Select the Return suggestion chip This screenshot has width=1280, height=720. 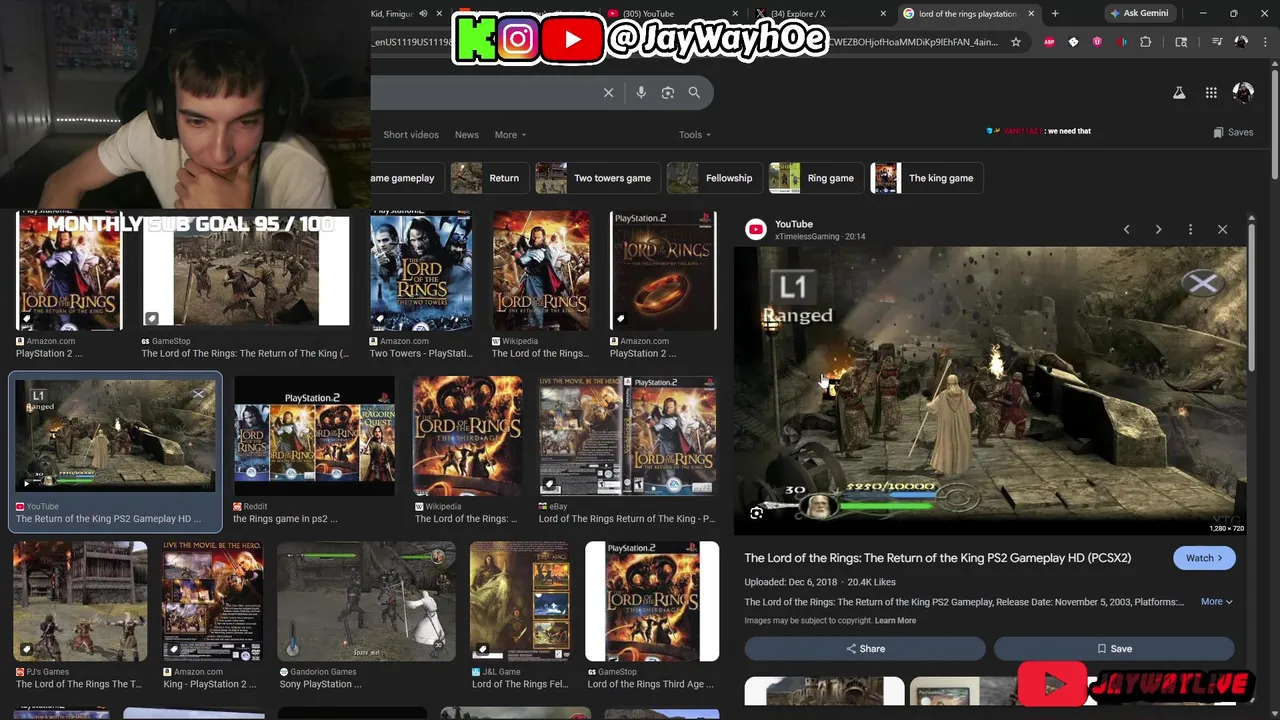[490, 178]
